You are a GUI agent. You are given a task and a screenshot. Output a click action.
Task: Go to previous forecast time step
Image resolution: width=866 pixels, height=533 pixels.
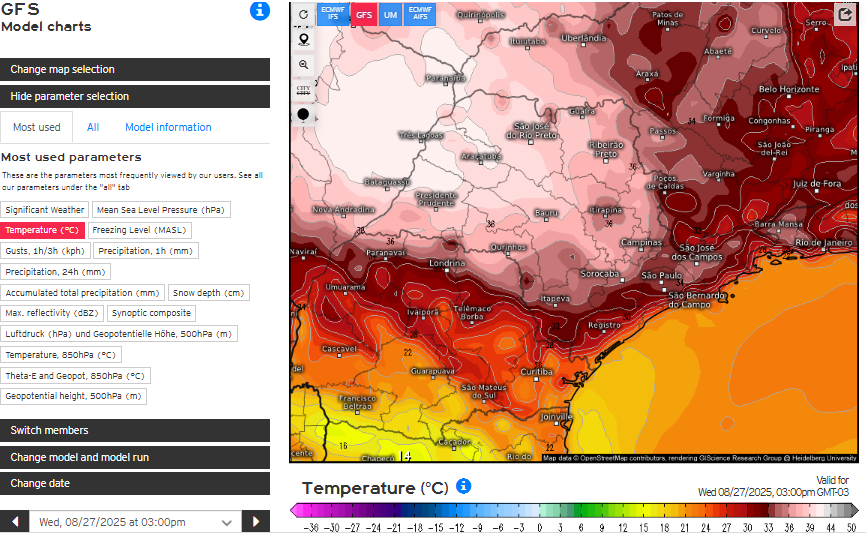15,522
